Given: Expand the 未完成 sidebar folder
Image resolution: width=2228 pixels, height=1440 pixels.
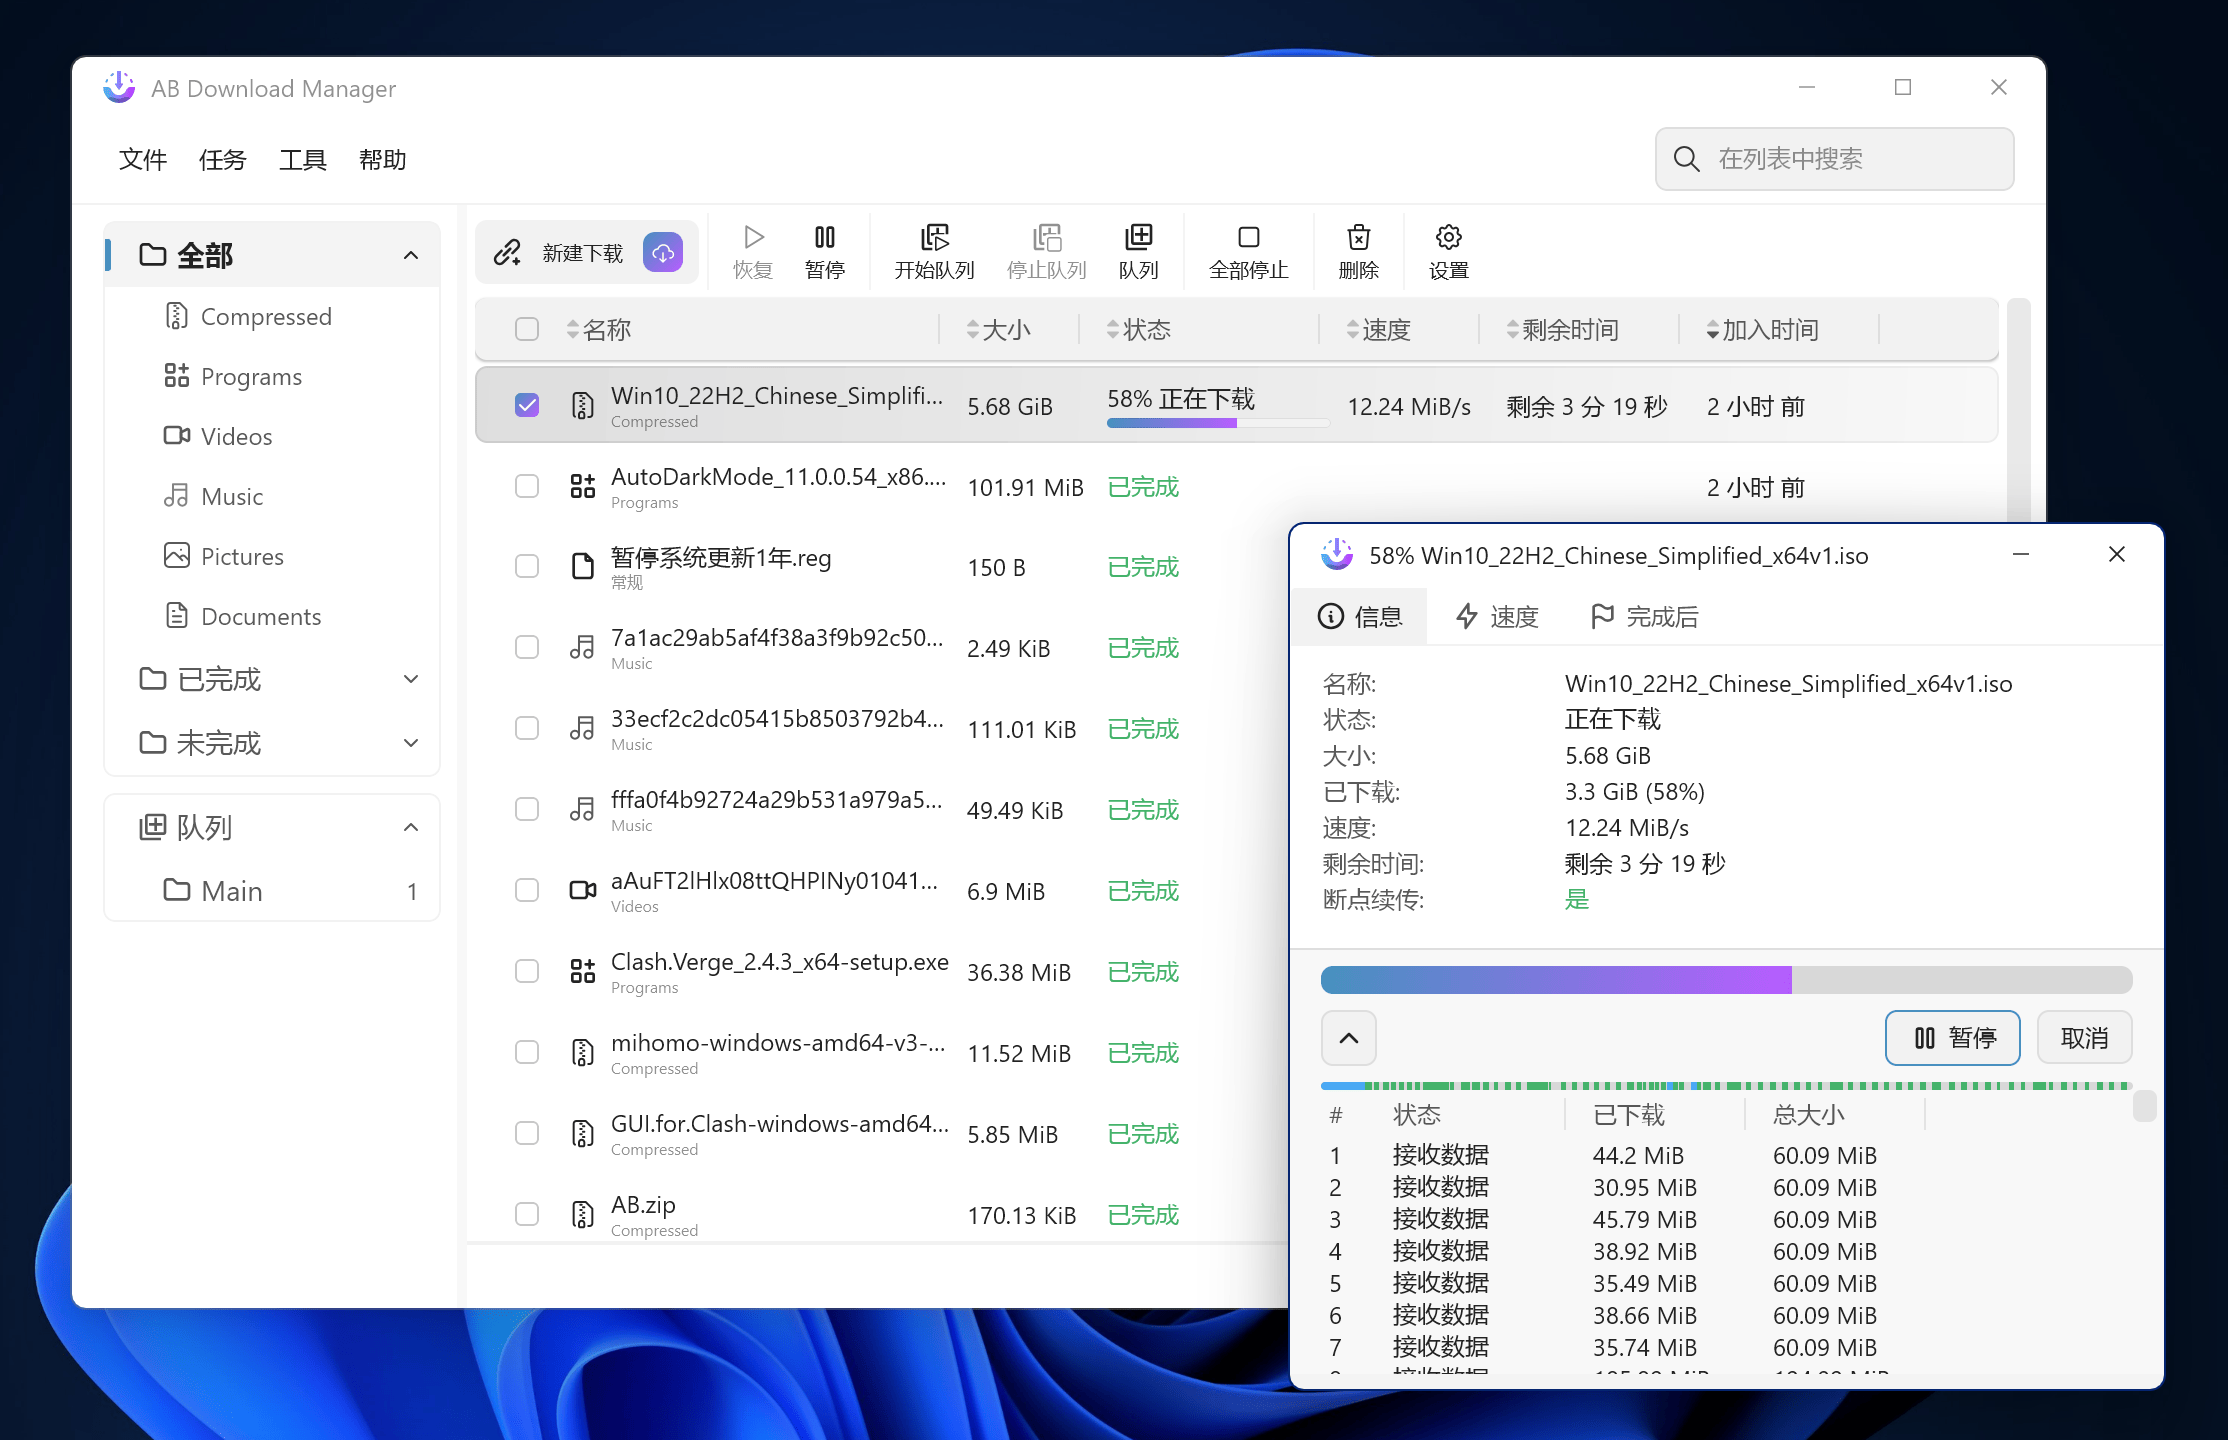Looking at the screenshot, I should coord(410,744).
